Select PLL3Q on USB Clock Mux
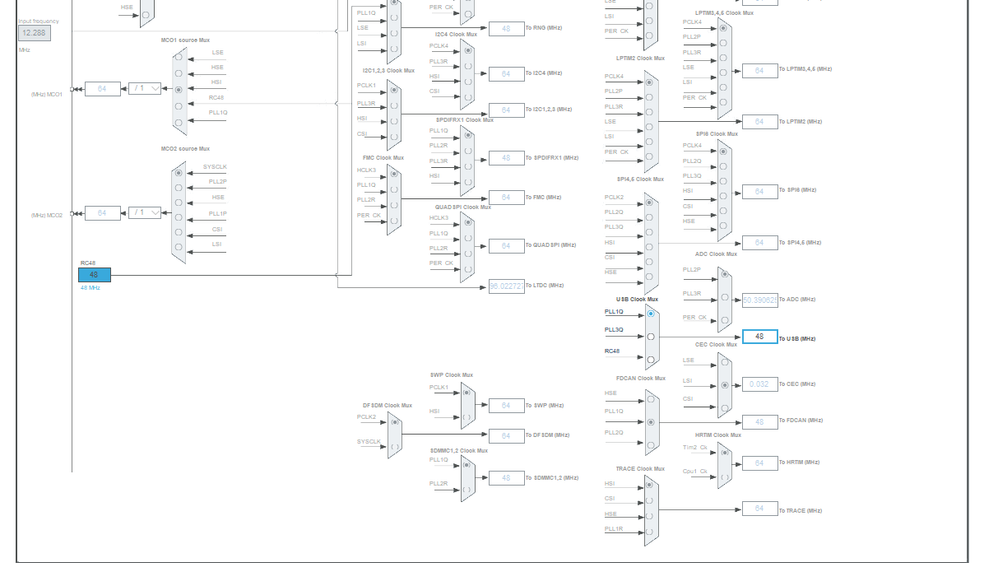998x563 pixels. click(650, 337)
